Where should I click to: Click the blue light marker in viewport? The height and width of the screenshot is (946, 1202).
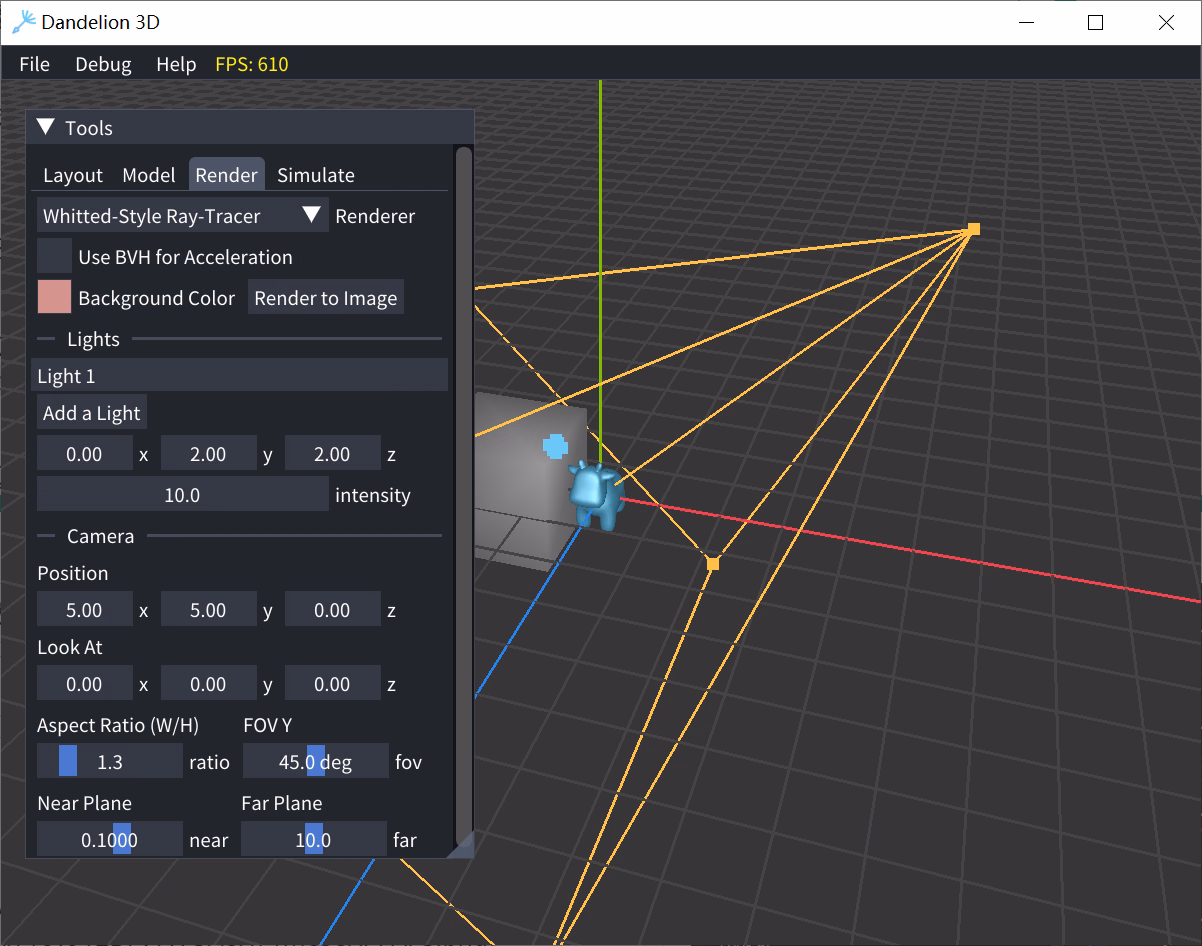click(555, 446)
